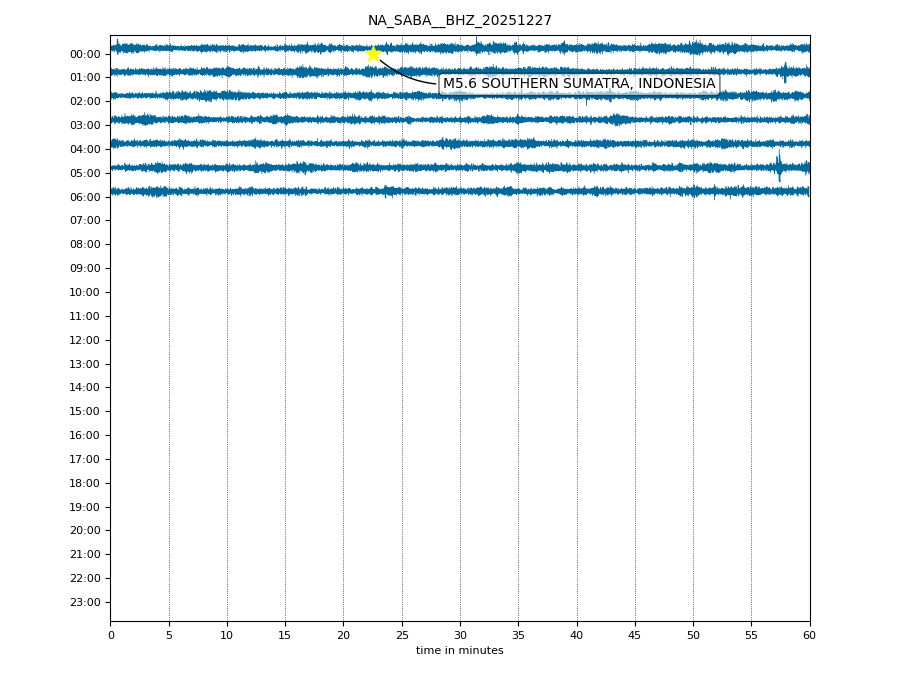919x690 pixels.
Task: Select the 06:00 hour label
Action: (85, 197)
